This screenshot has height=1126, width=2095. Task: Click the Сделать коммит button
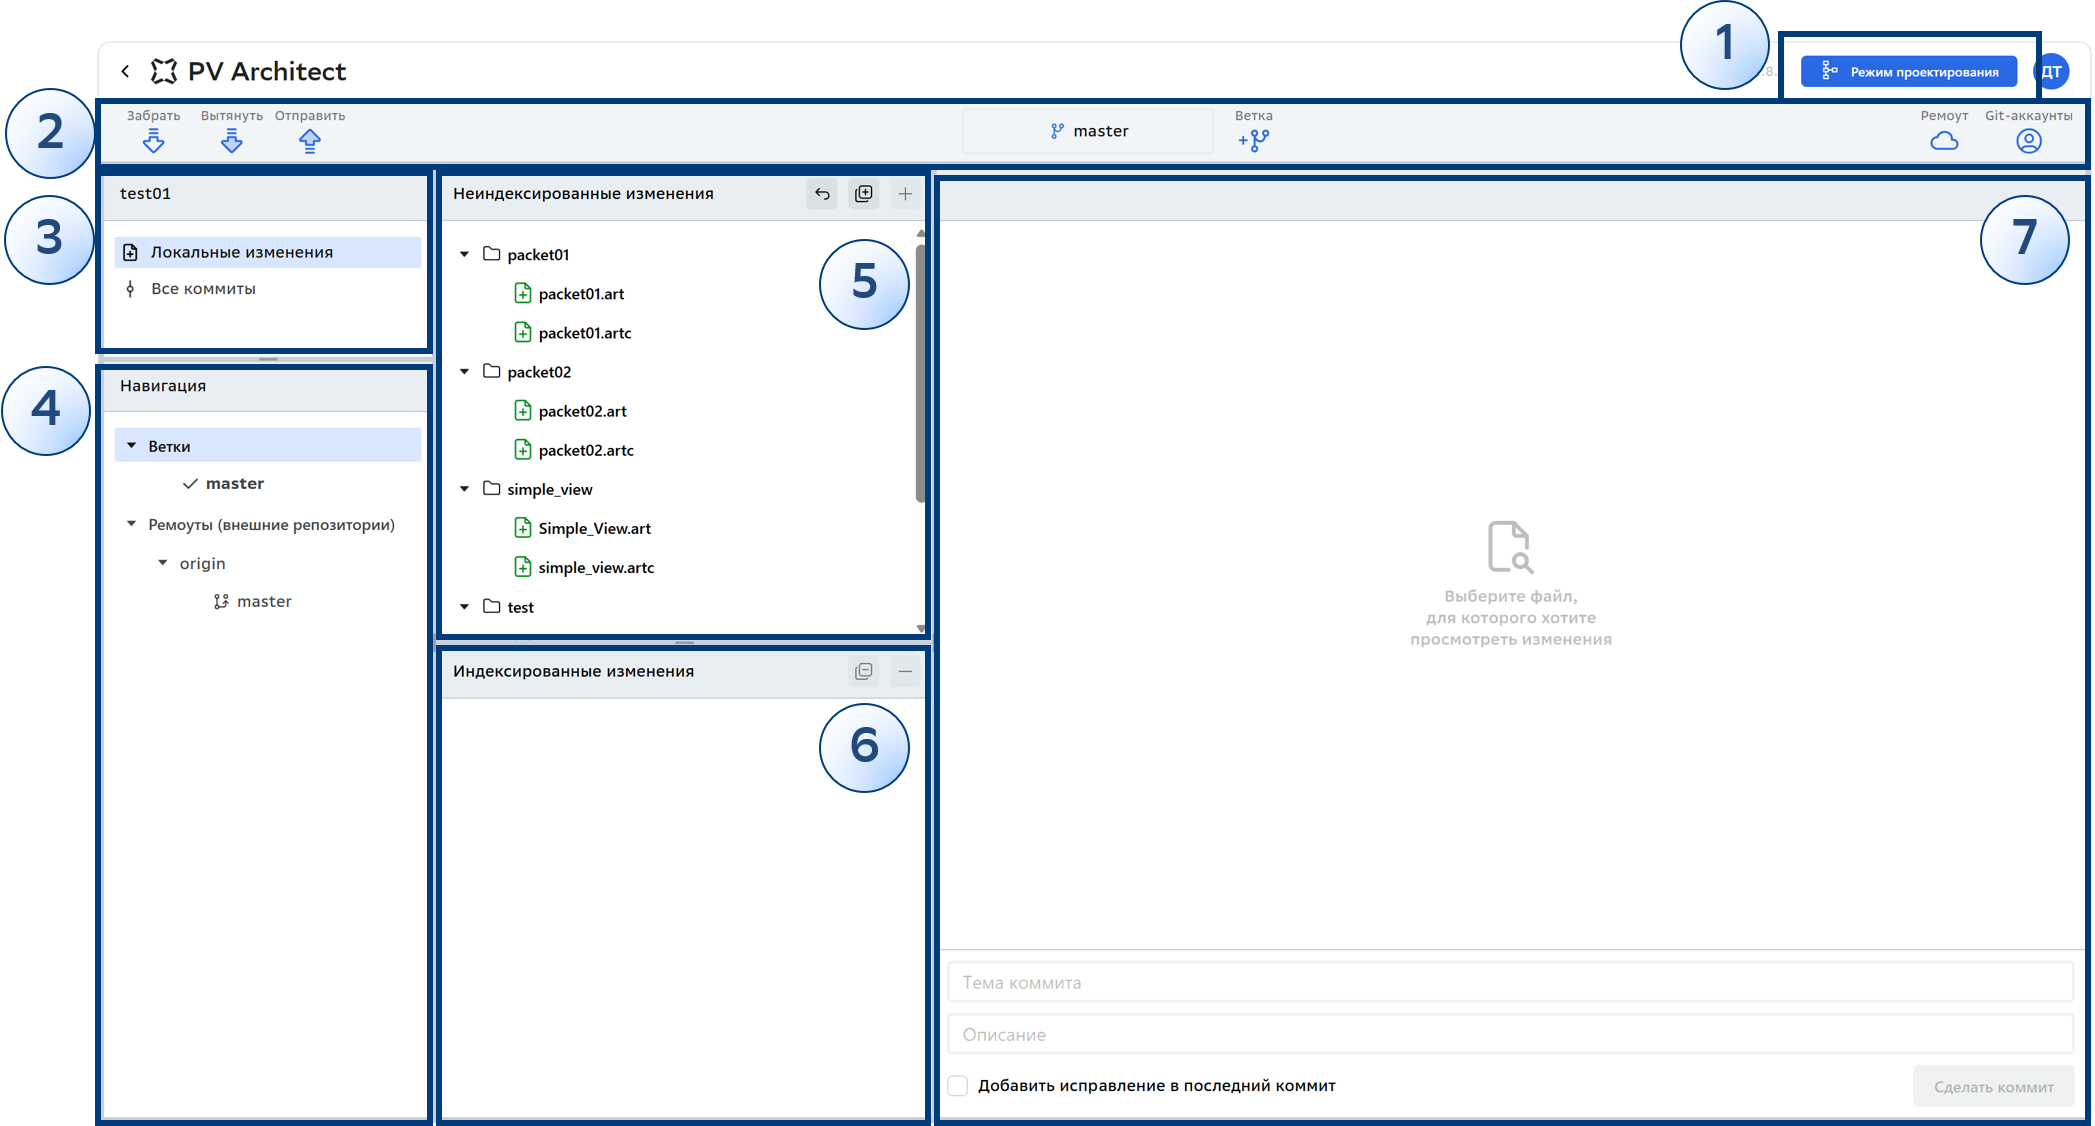[x=1993, y=1087]
